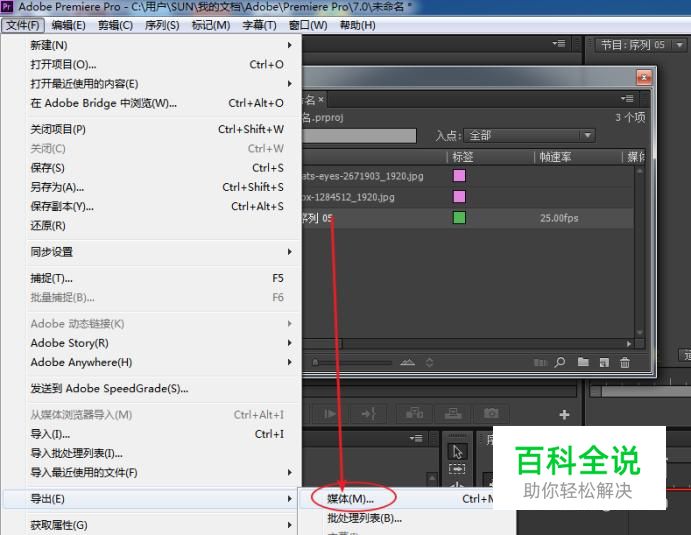
Task: Click the Play In to Out icon
Action: pos(330,413)
